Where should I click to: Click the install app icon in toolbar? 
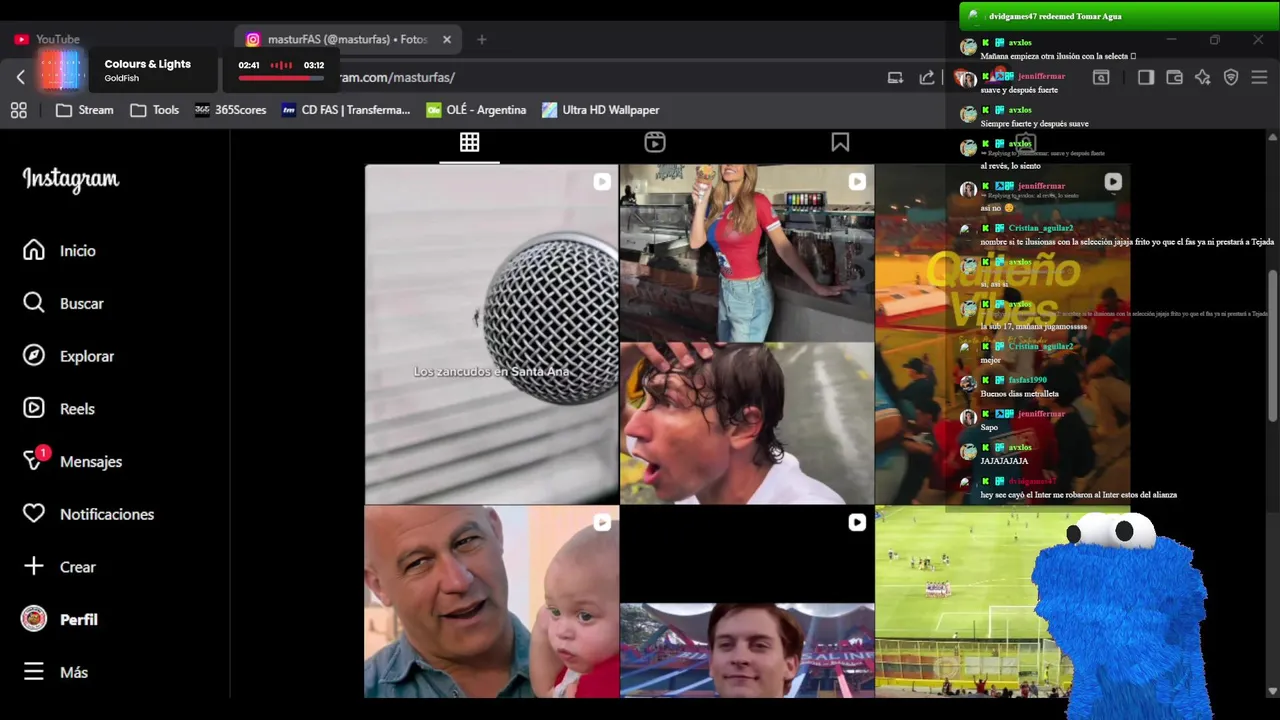[895, 78]
